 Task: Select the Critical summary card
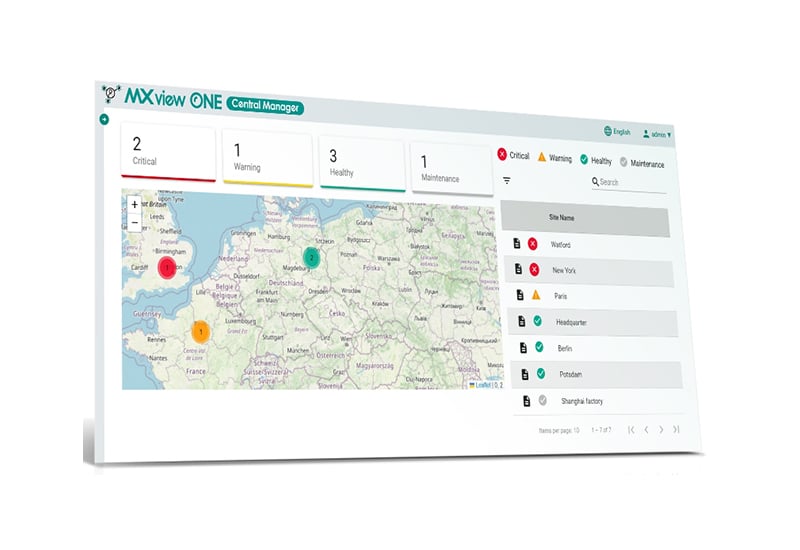click(x=167, y=153)
